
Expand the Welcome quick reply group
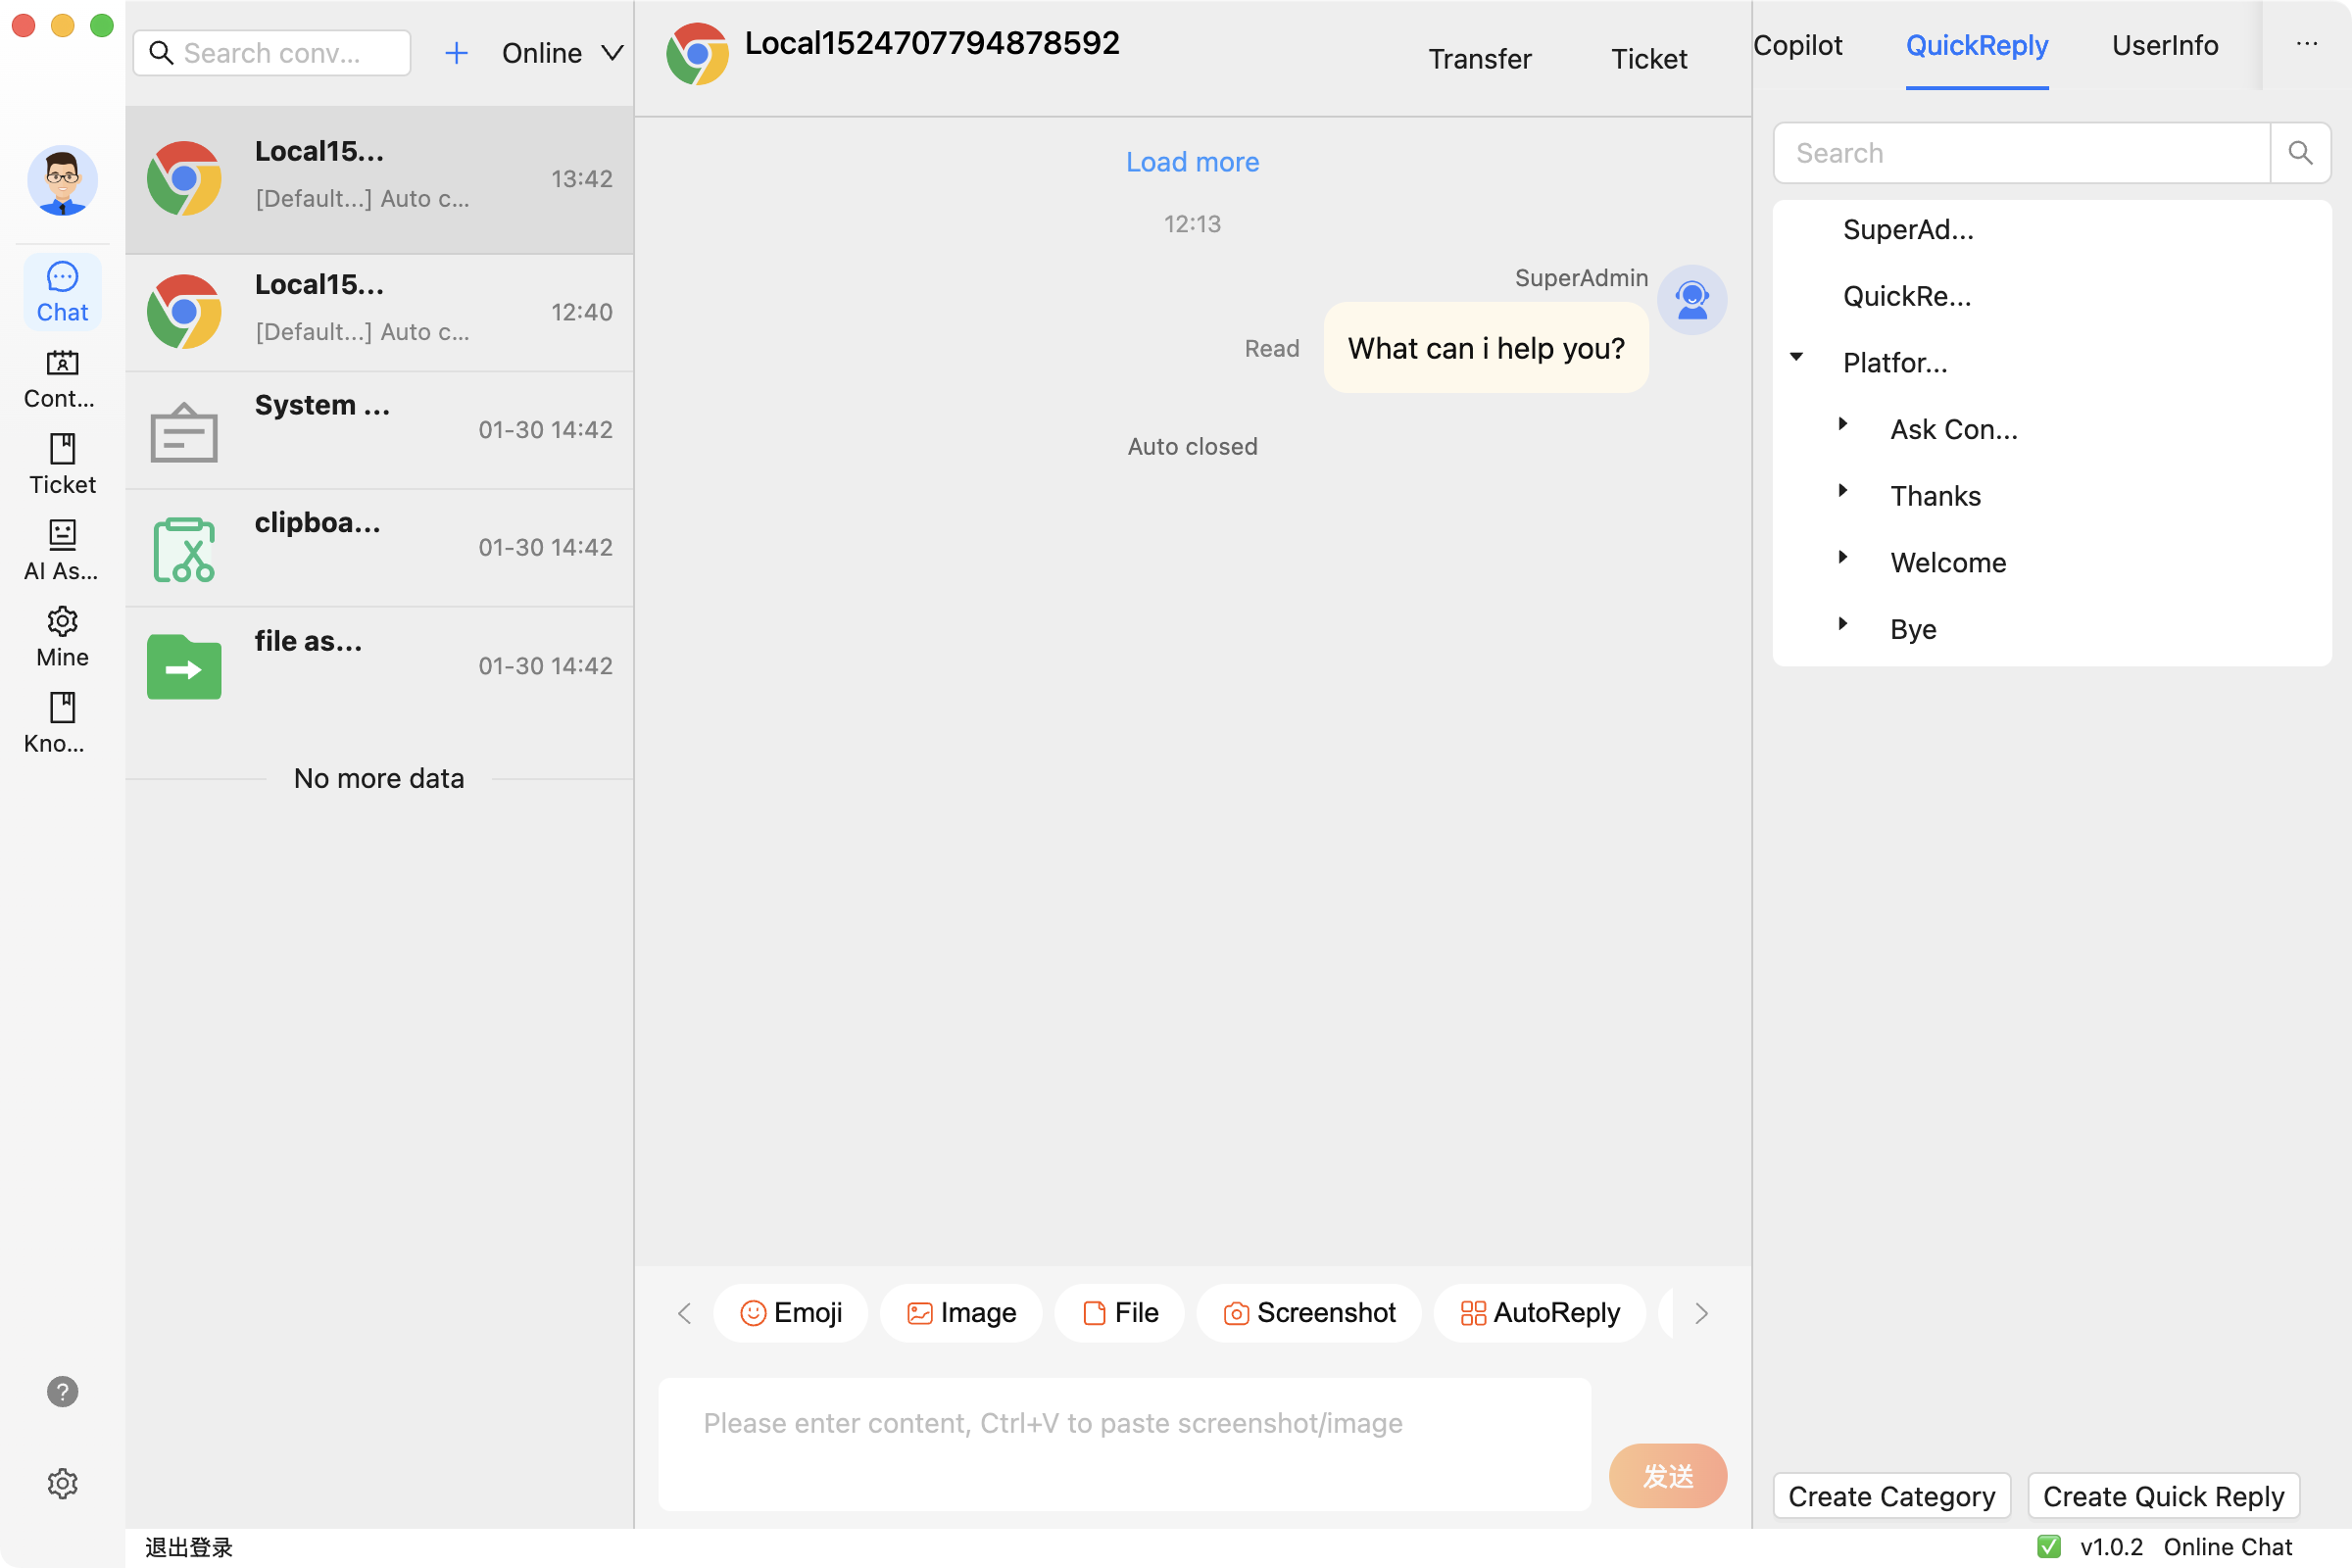[x=1844, y=558]
